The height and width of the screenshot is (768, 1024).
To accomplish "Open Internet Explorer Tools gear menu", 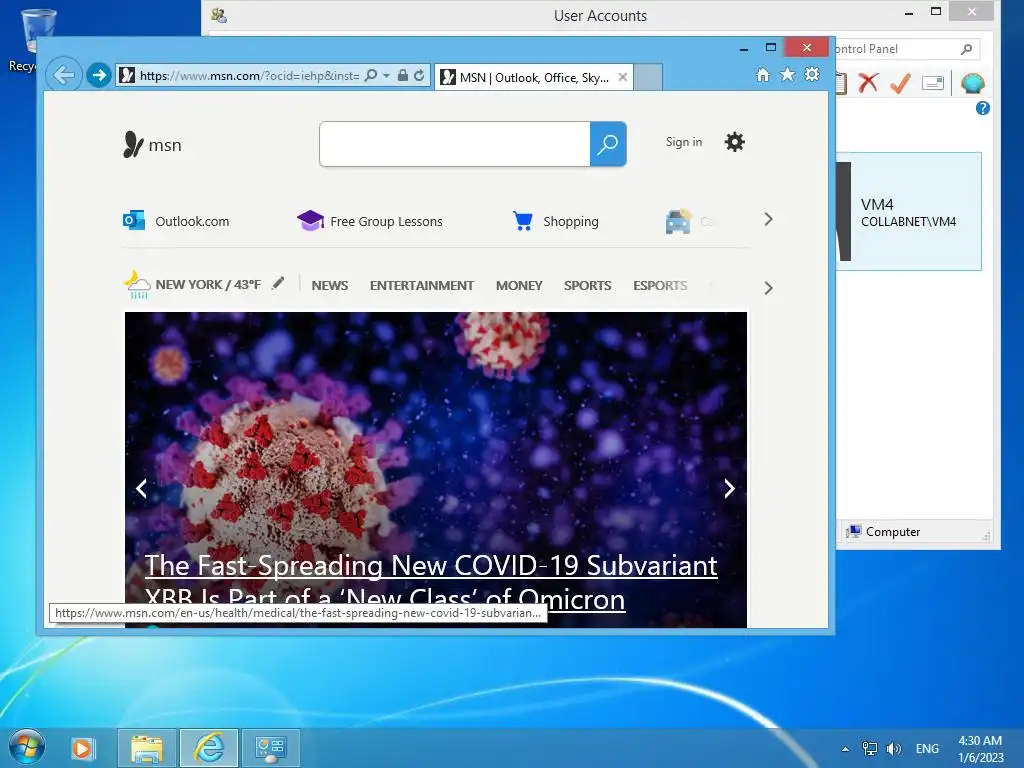I will [x=812, y=74].
